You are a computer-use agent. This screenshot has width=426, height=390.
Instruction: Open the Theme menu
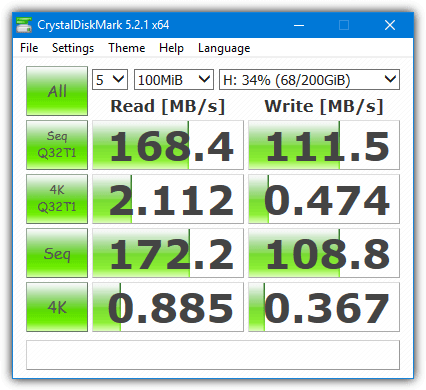coord(127,48)
